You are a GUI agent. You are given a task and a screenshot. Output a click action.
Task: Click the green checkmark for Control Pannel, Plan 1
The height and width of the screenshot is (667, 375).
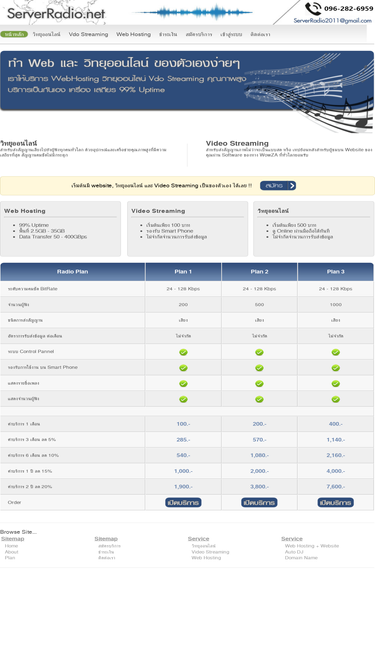pyautogui.click(x=183, y=352)
